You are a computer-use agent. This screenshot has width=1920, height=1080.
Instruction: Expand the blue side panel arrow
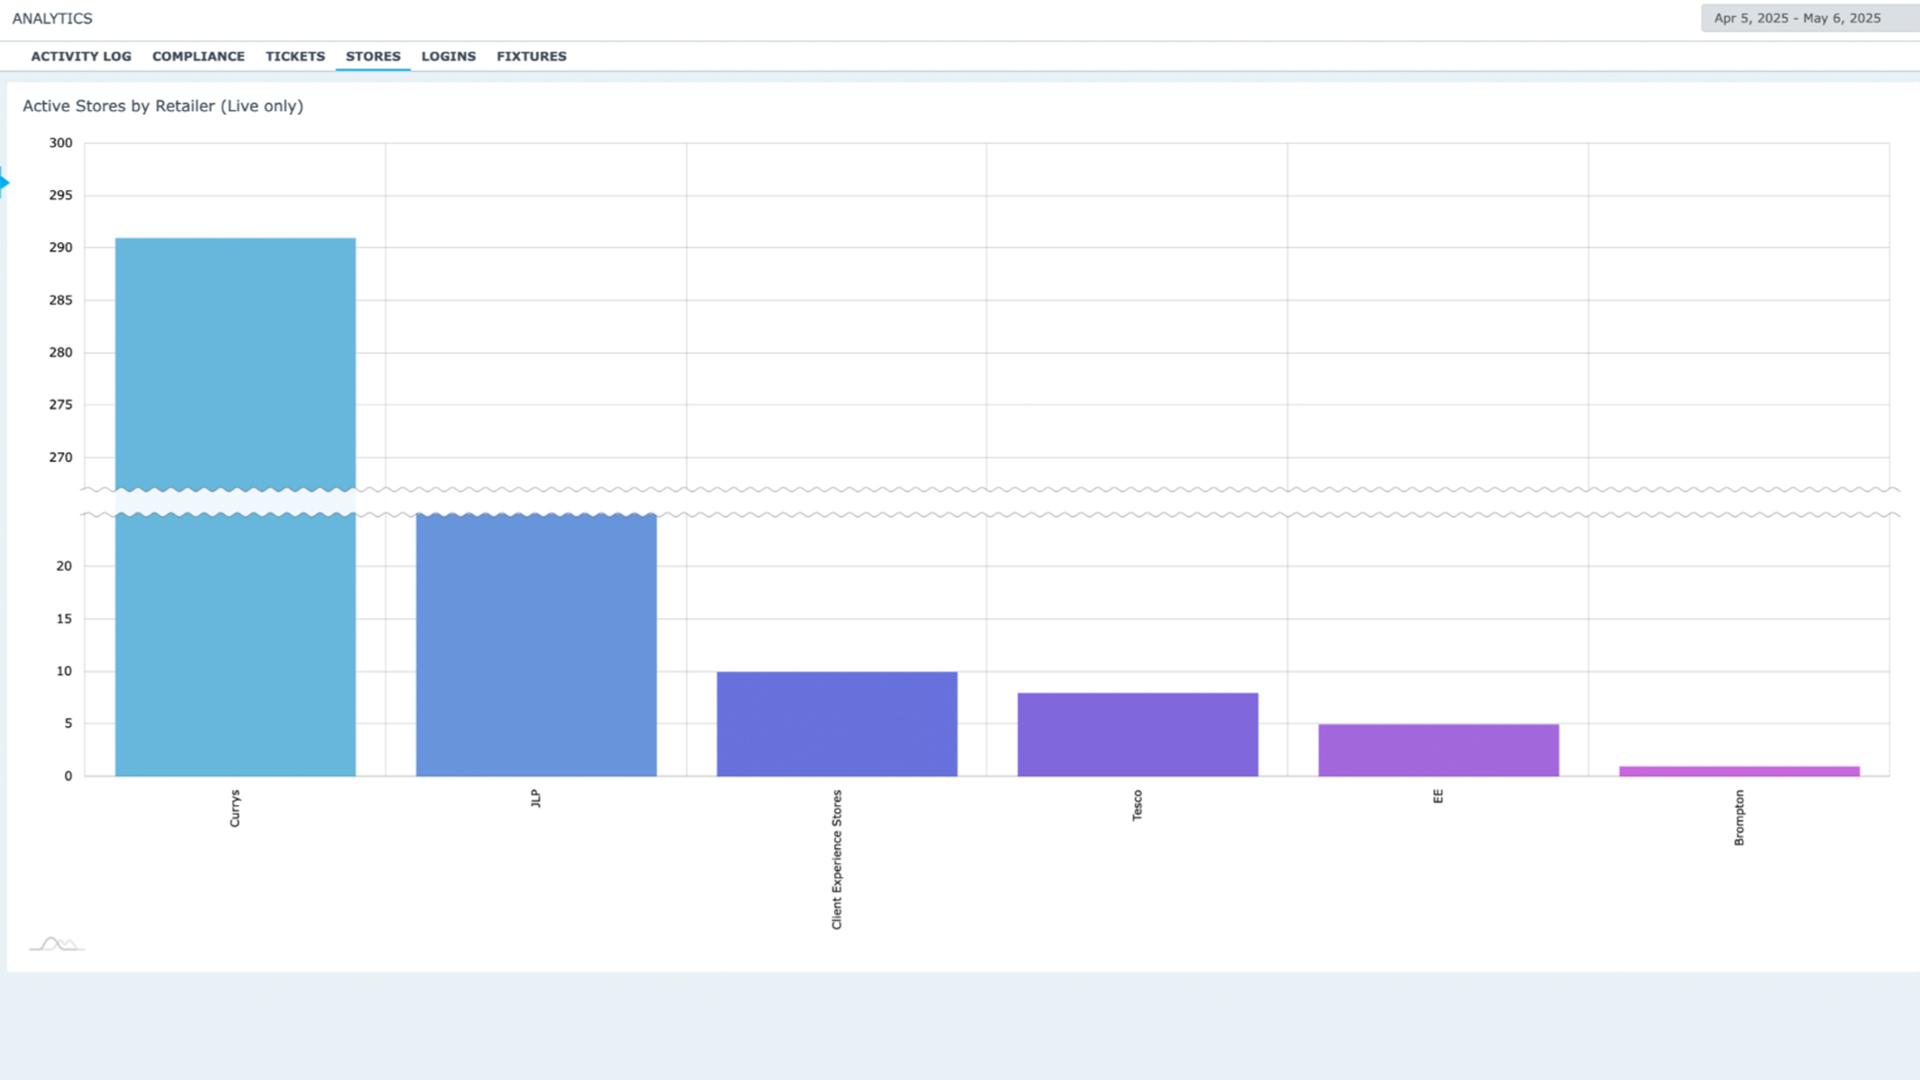click(x=5, y=182)
